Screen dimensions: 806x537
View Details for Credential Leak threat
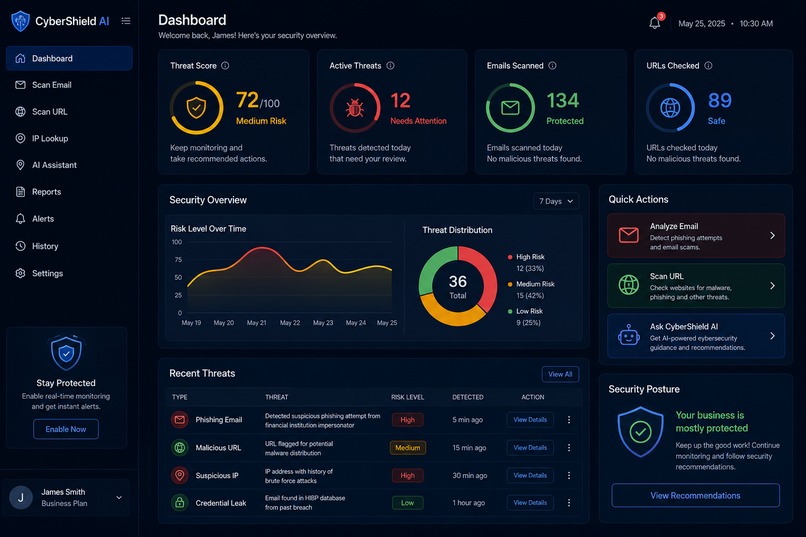click(530, 503)
